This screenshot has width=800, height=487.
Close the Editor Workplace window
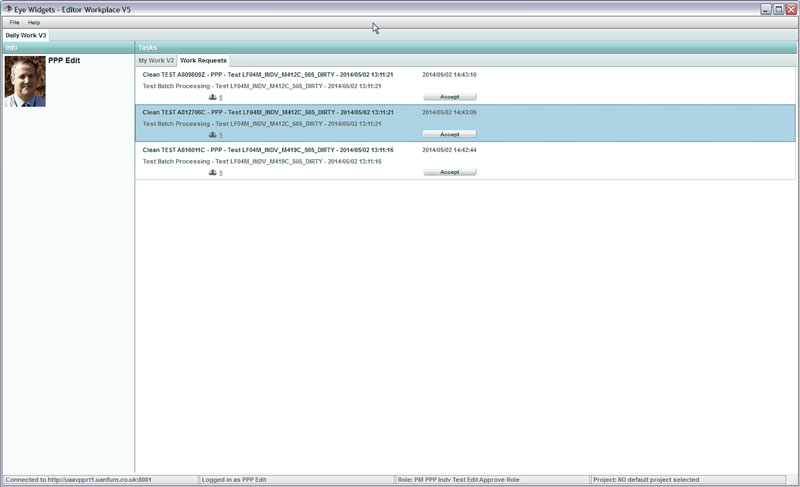tap(791, 9)
